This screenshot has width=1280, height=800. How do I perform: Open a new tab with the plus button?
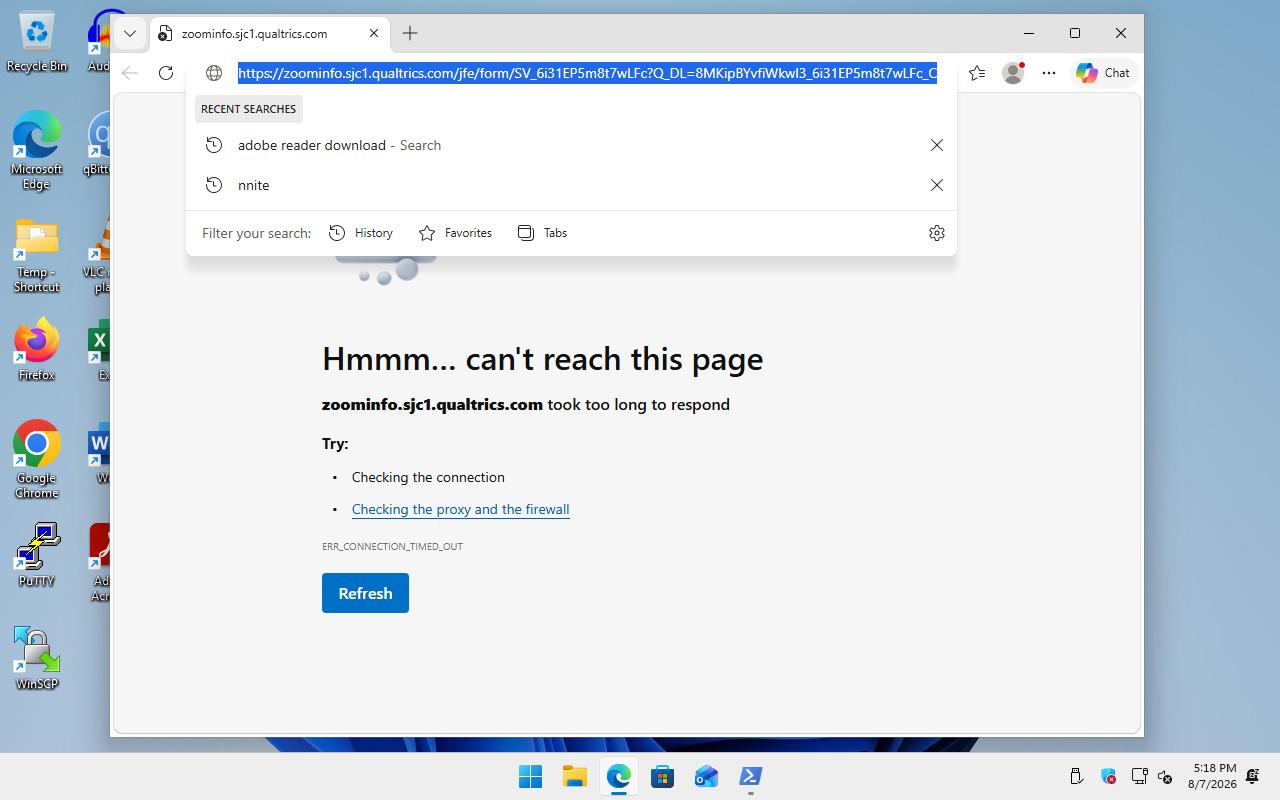click(x=410, y=33)
